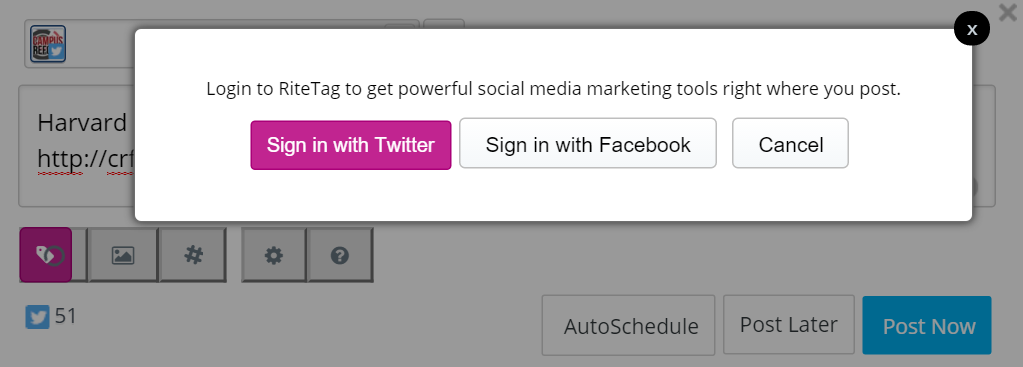Screen dimensions: 1023x367
Task: Click the AutoSchedule button
Action: pyautogui.click(x=628, y=325)
